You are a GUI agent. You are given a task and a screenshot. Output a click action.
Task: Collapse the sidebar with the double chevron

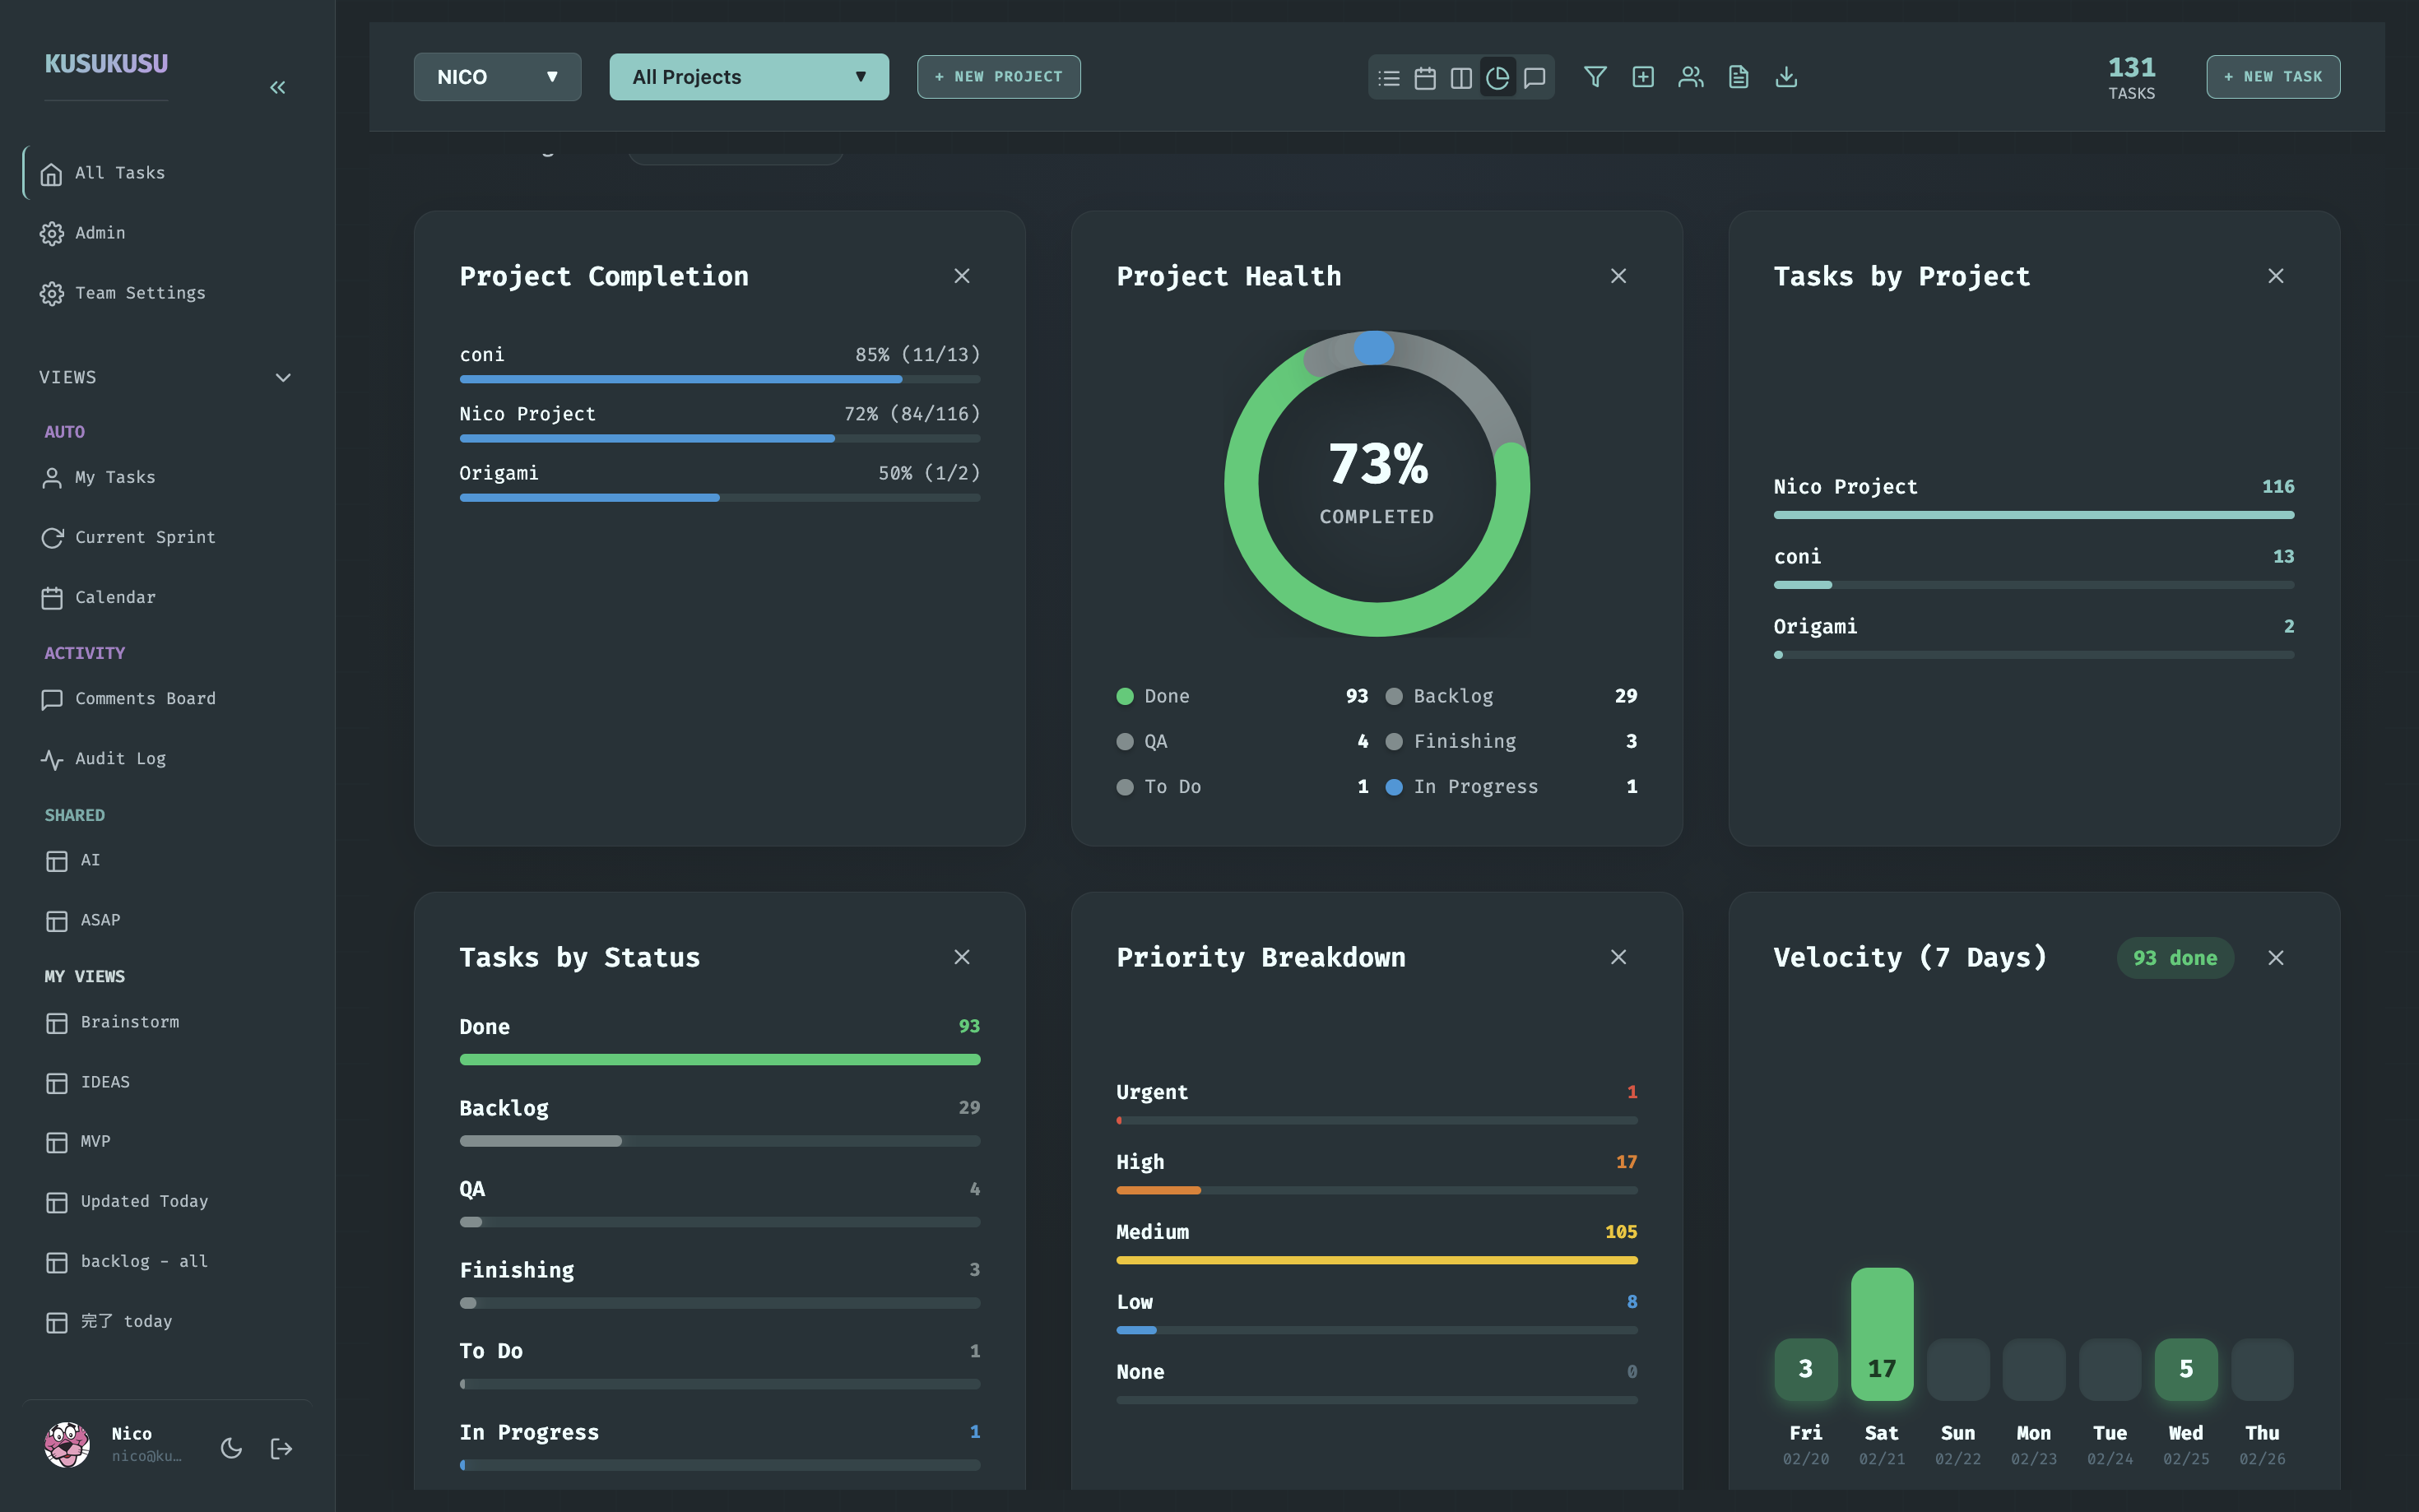click(x=278, y=87)
